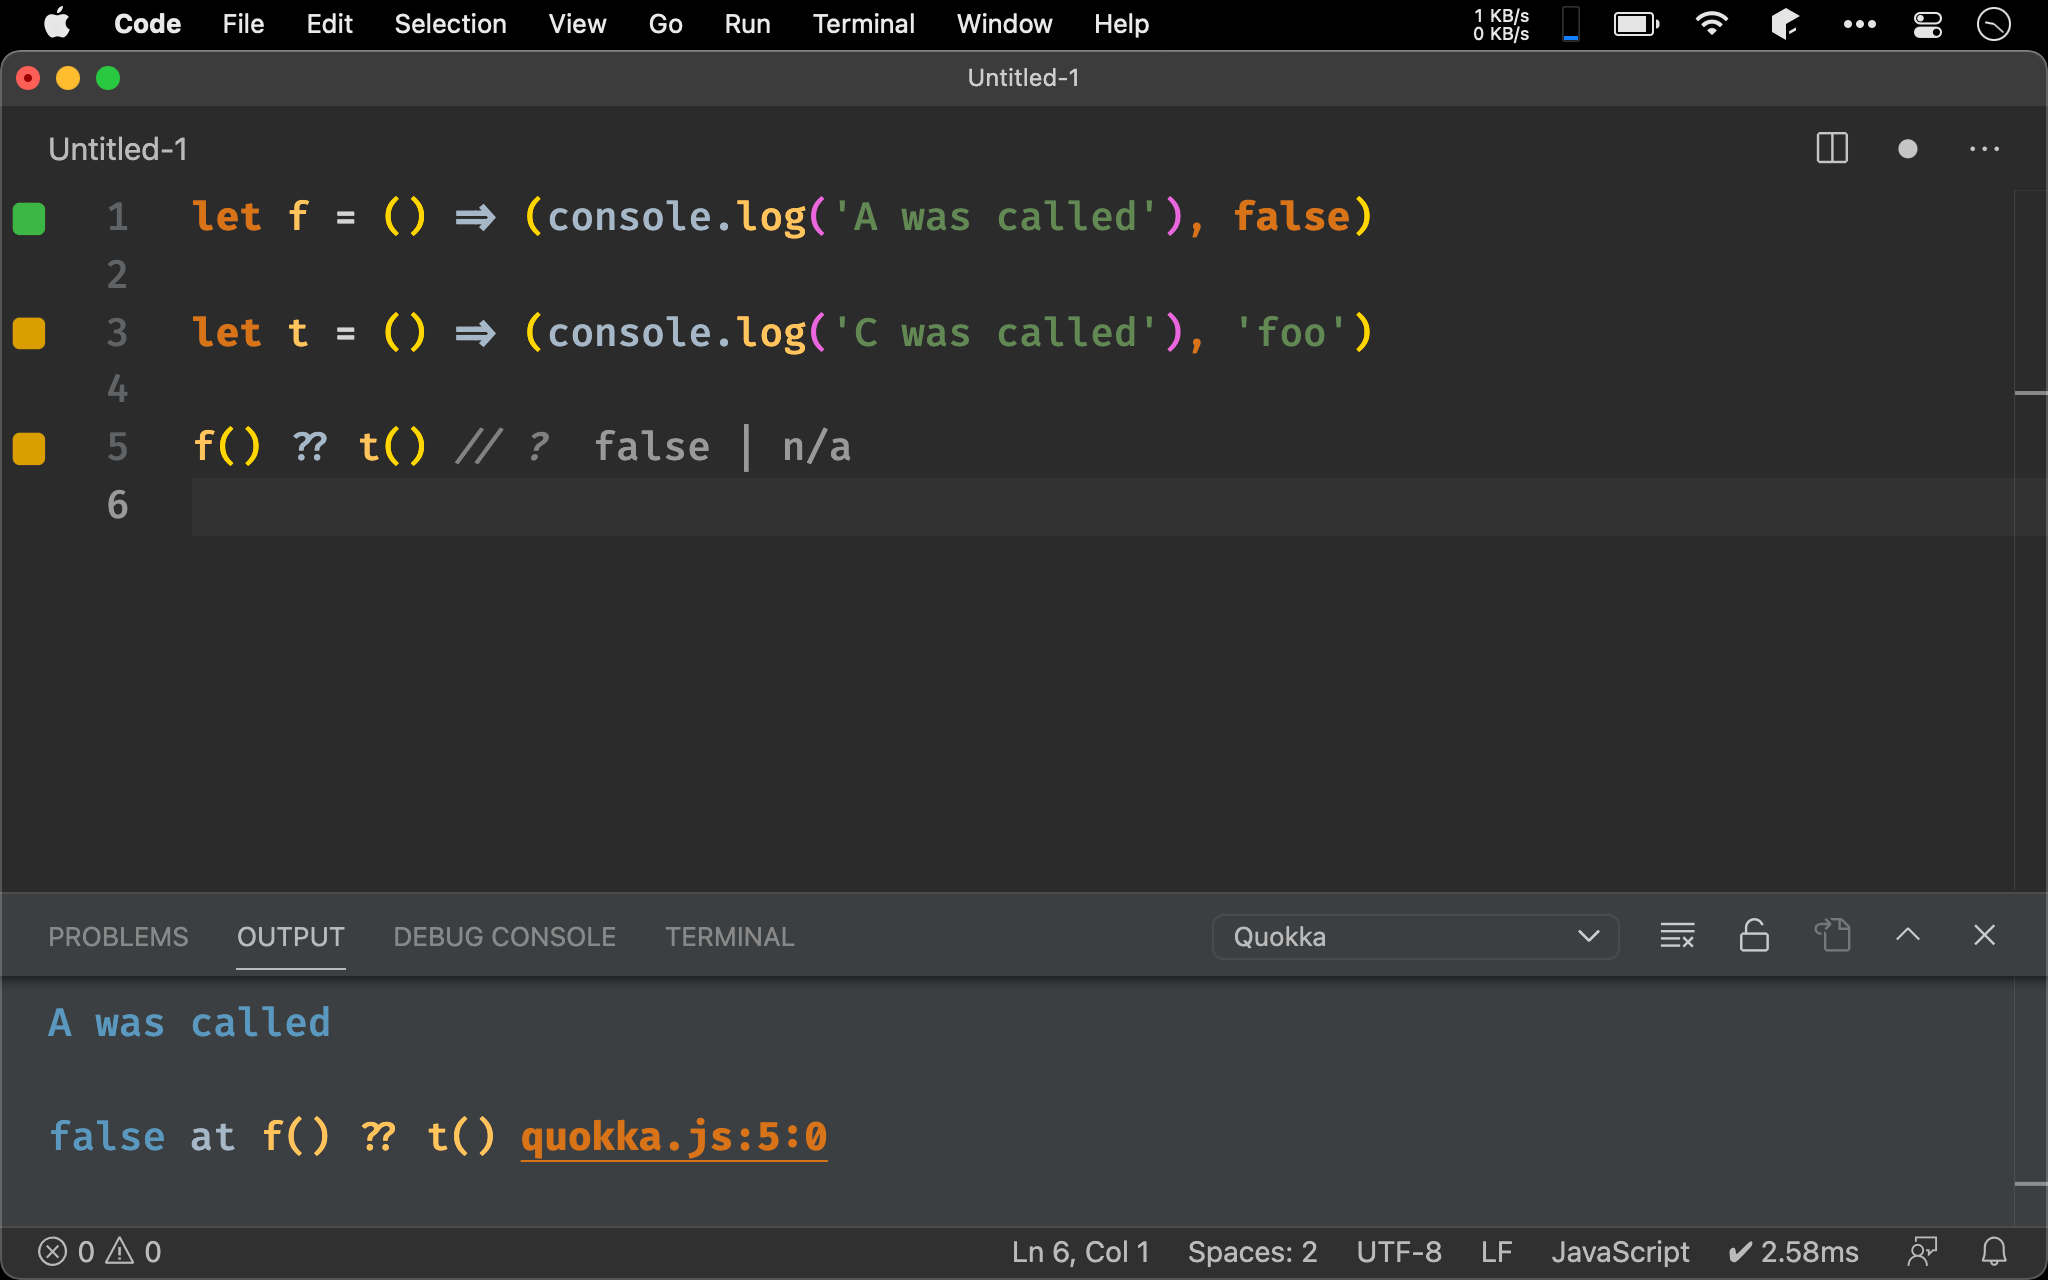This screenshot has width=2048, height=1280.
Task: Switch to the DEBUG CONSOLE tab
Action: 504,937
